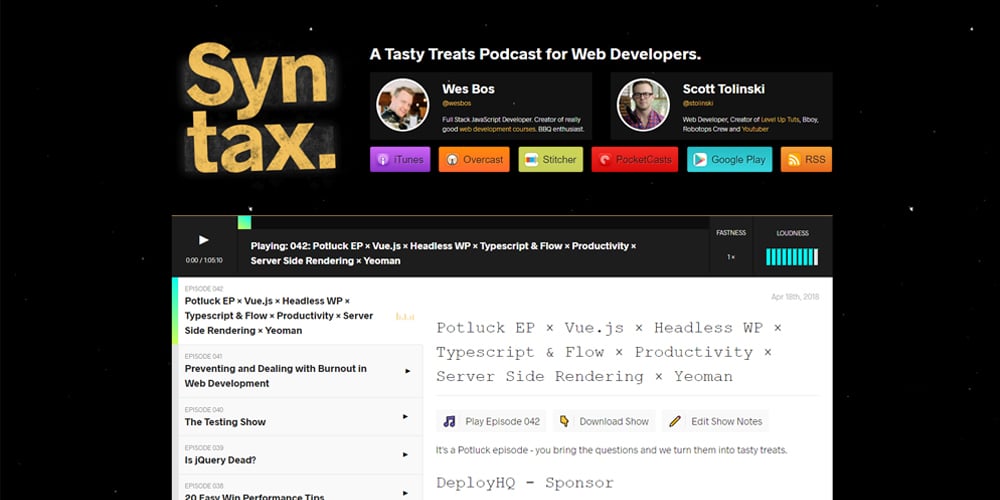Open Scott Tolinski avatar photo
Screen dimensions: 1000x500
(x=643, y=105)
